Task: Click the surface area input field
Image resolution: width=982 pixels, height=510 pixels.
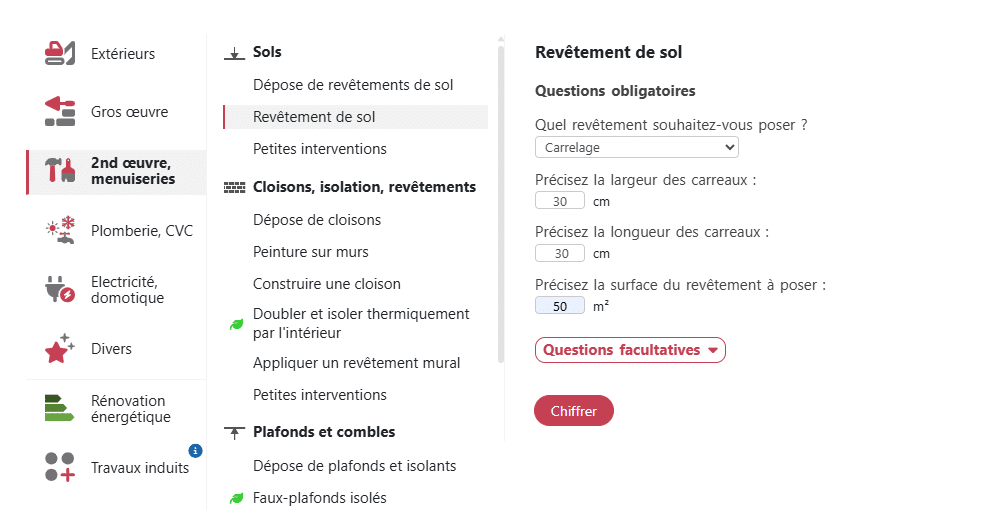Action: click(x=560, y=306)
